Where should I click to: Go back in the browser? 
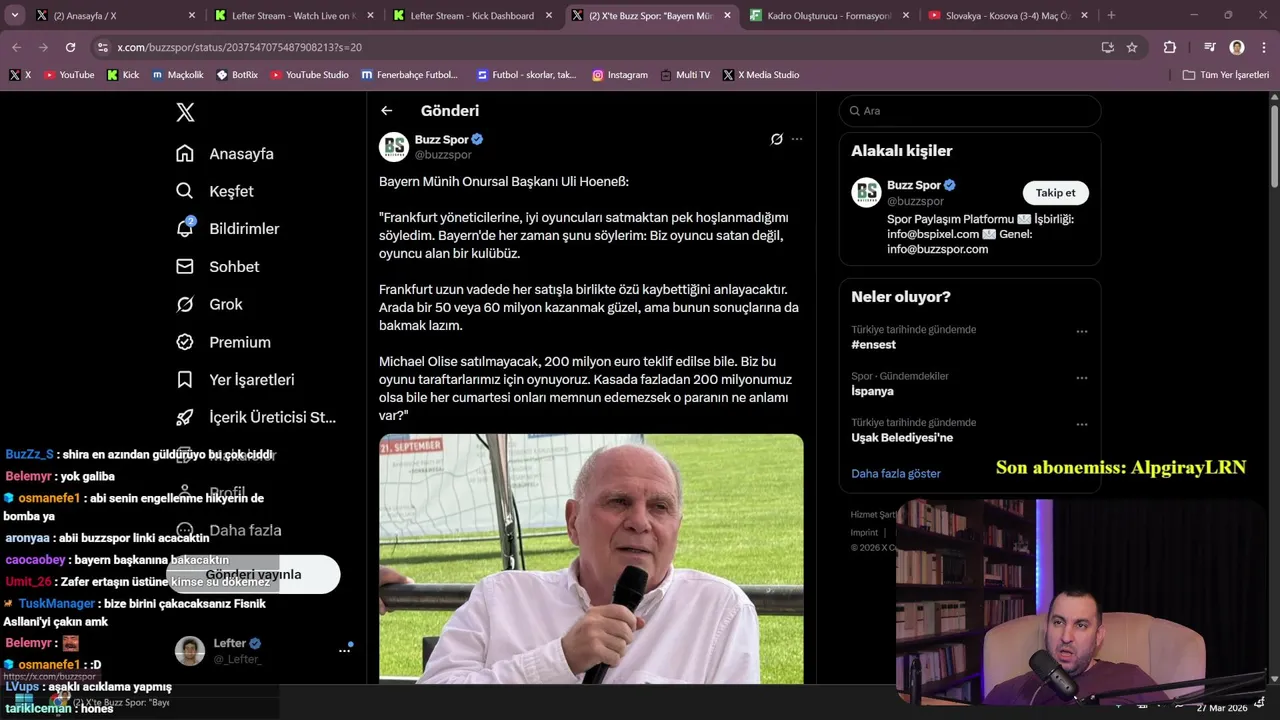pos(17,47)
